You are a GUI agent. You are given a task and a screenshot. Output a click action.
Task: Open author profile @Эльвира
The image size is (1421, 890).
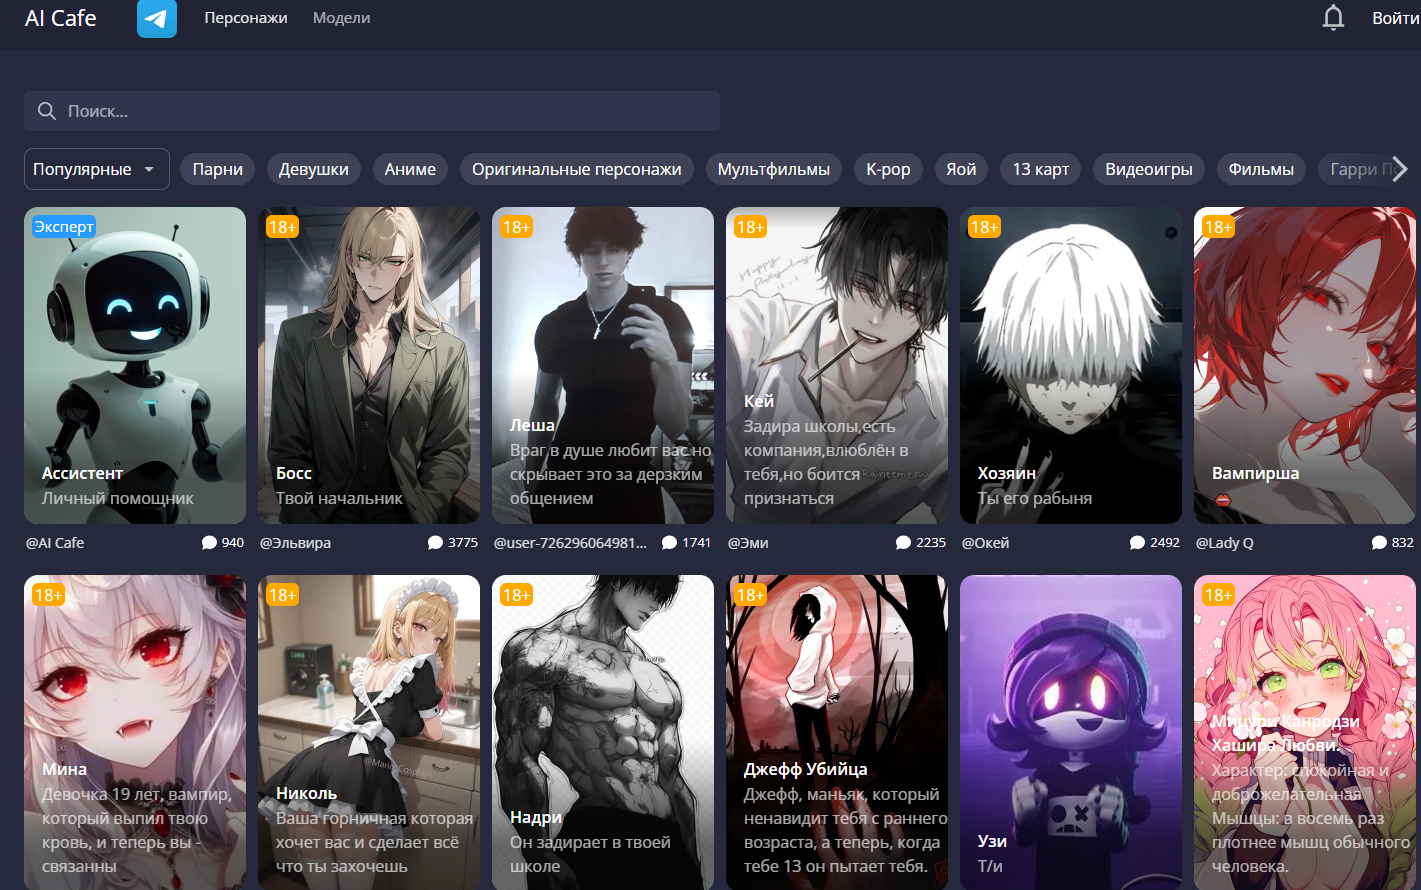tap(295, 542)
